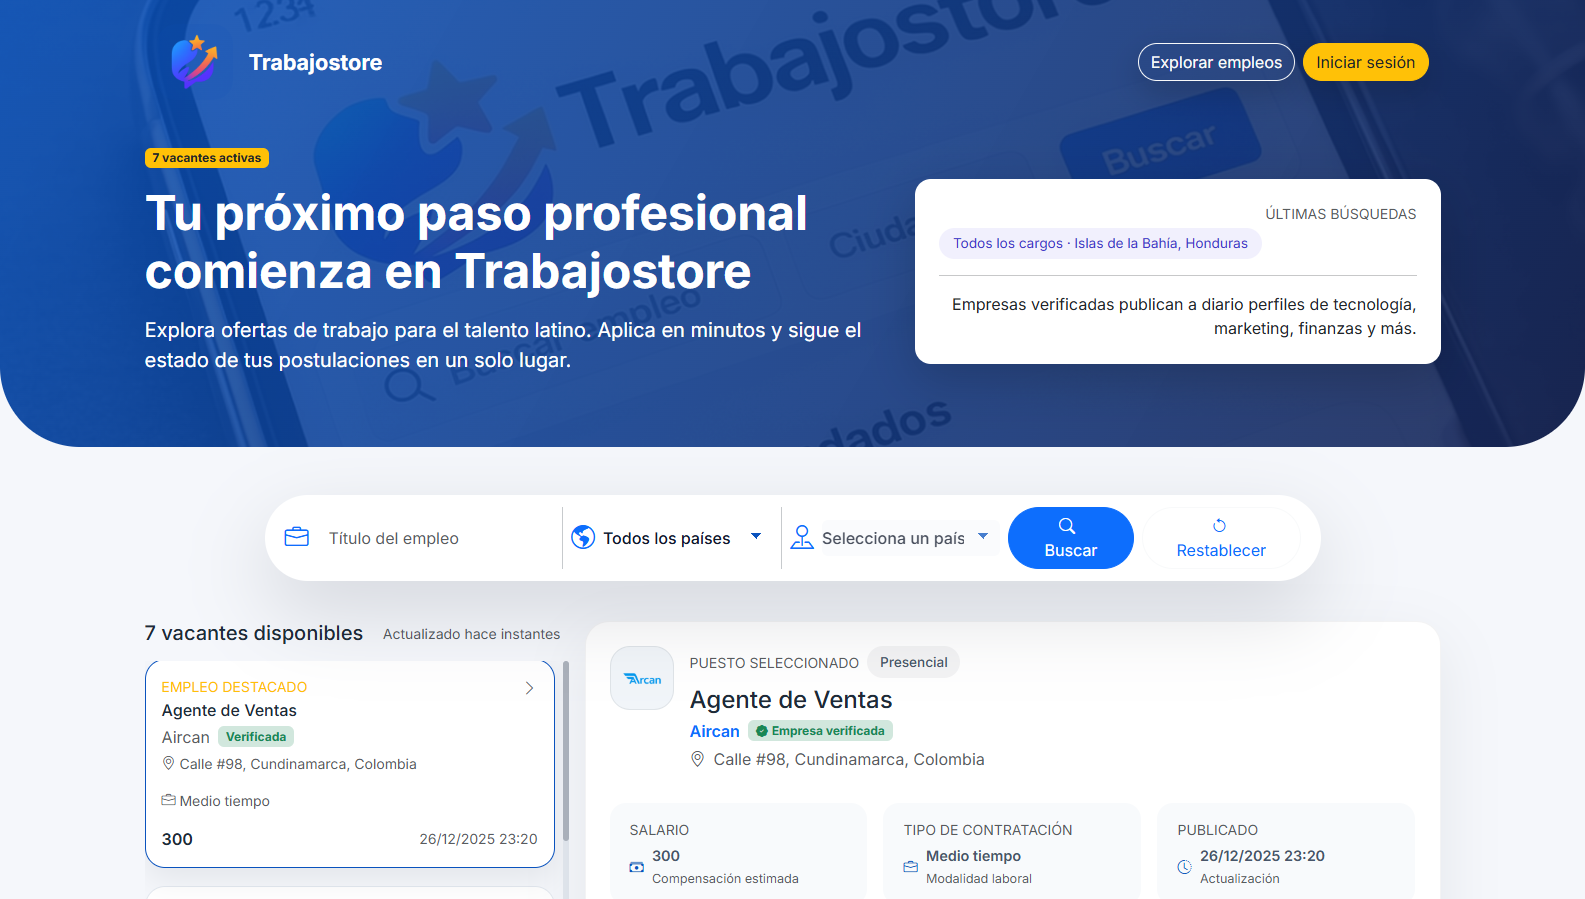The width and height of the screenshot is (1585, 899).
Task: Select the 26/12/2025 23:20 date on job card
Action: pyautogui.click(x=478, y=839)
